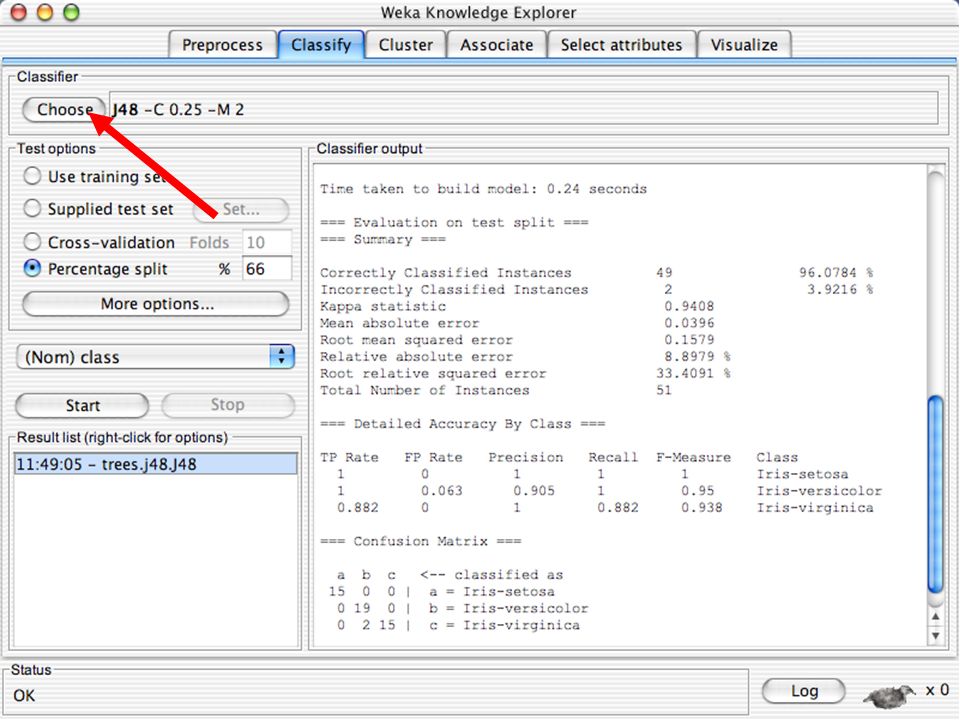Screen dimensions: 960x720
Task: Choose Cross-validation test option
Action: point(32,242)
